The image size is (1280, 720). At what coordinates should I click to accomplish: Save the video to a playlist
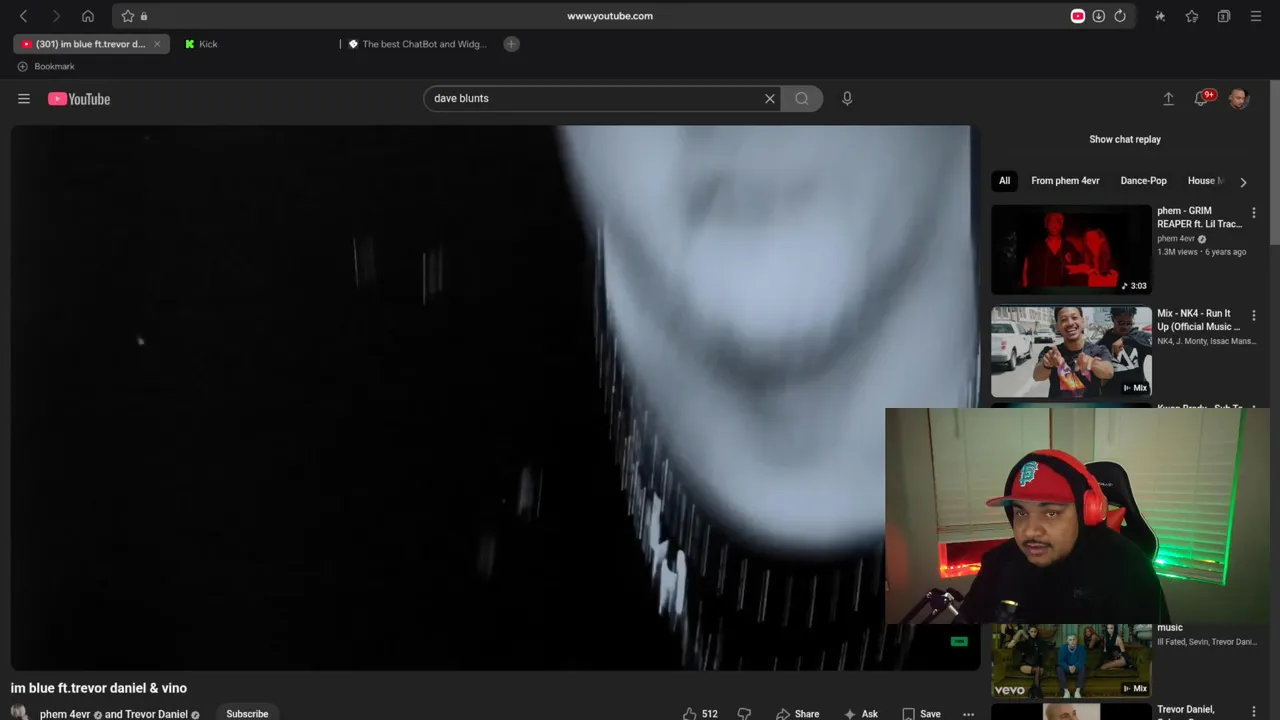(922, 713)
